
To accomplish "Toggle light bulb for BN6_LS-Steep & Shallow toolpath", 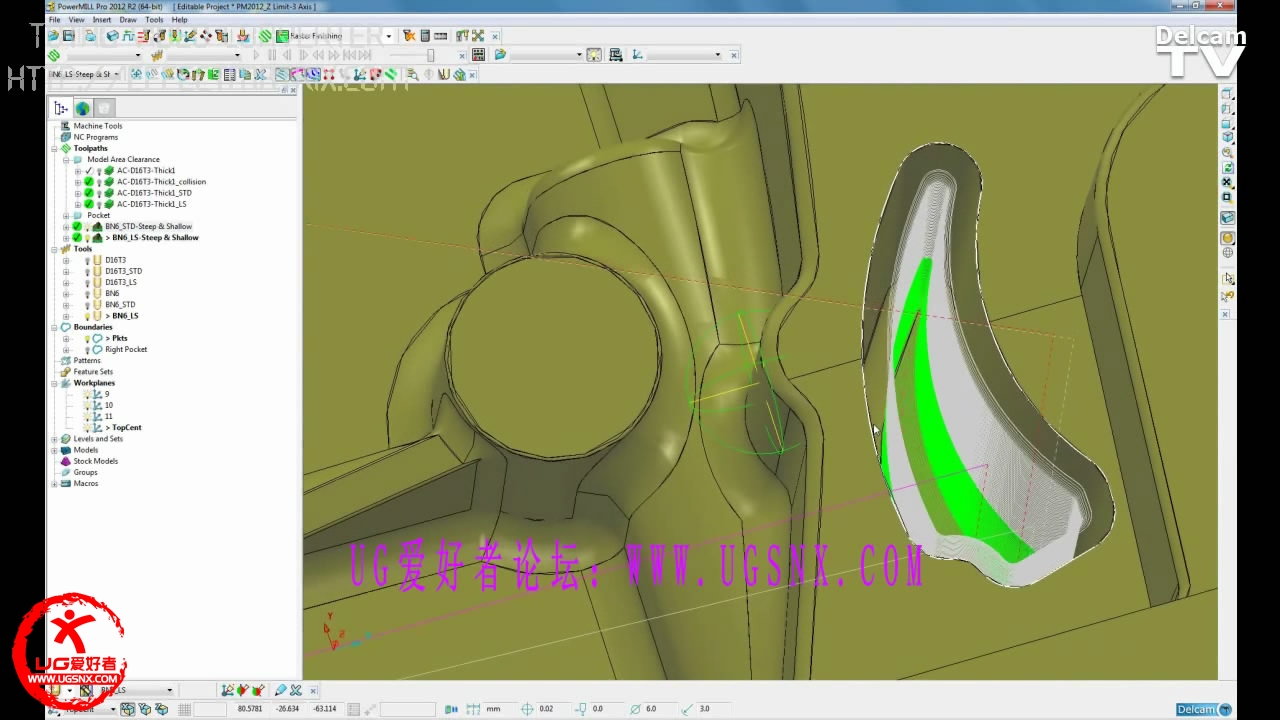I will click(88, 238).
